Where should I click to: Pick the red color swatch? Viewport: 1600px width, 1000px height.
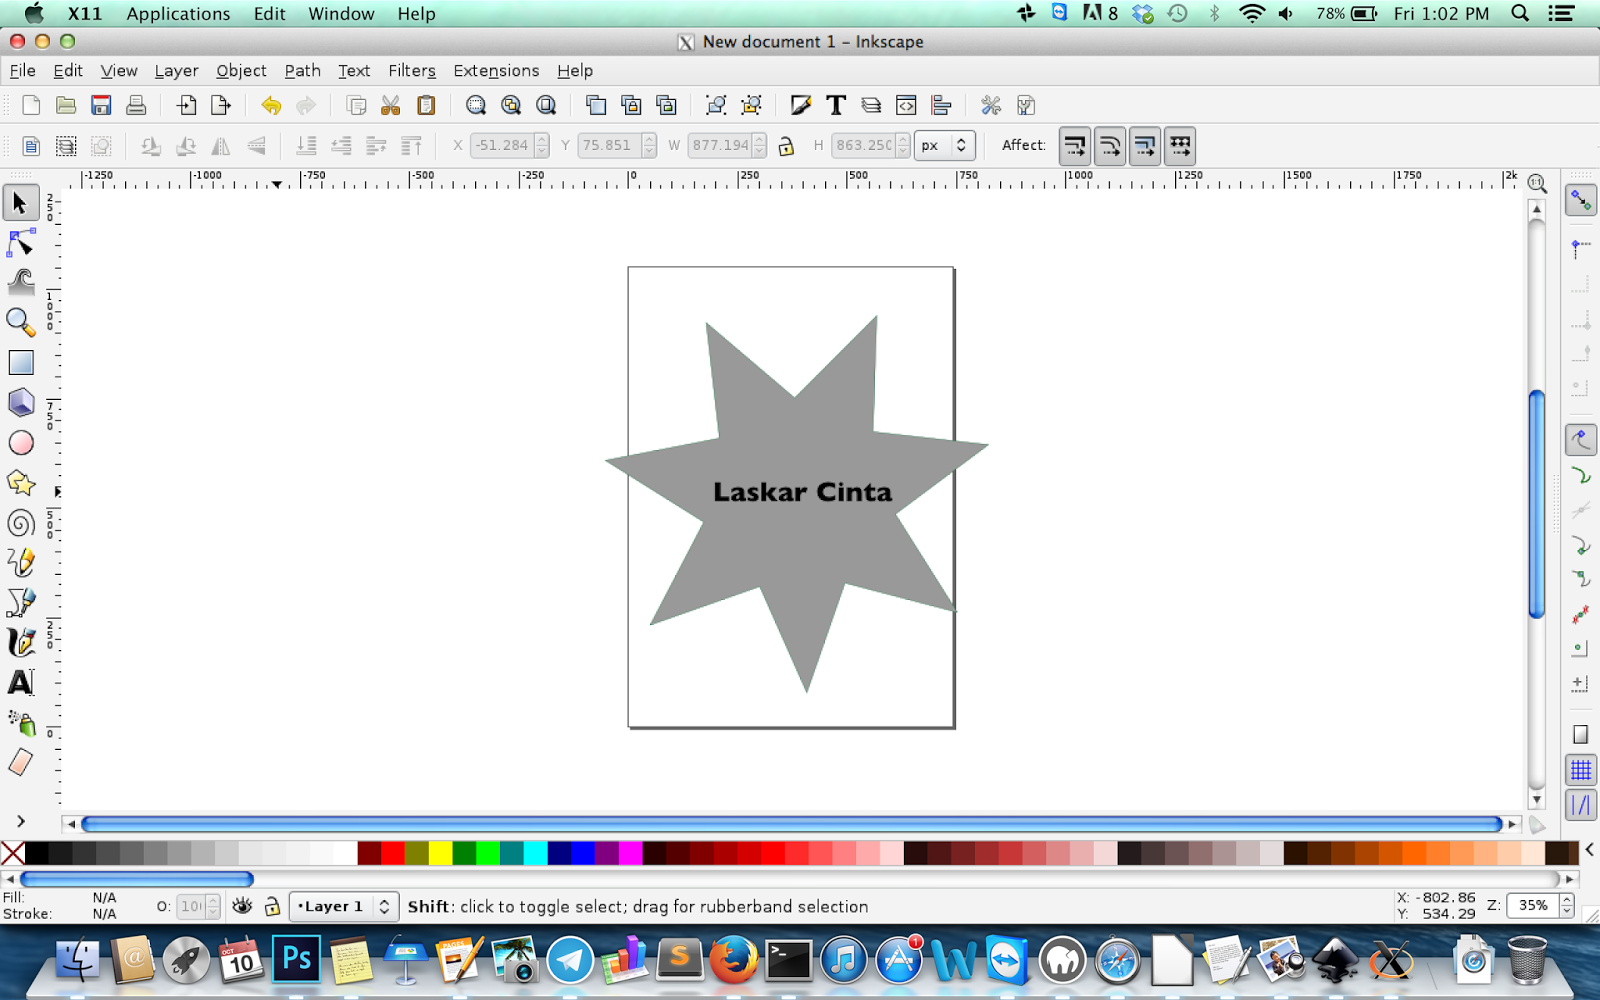(393, 853)
